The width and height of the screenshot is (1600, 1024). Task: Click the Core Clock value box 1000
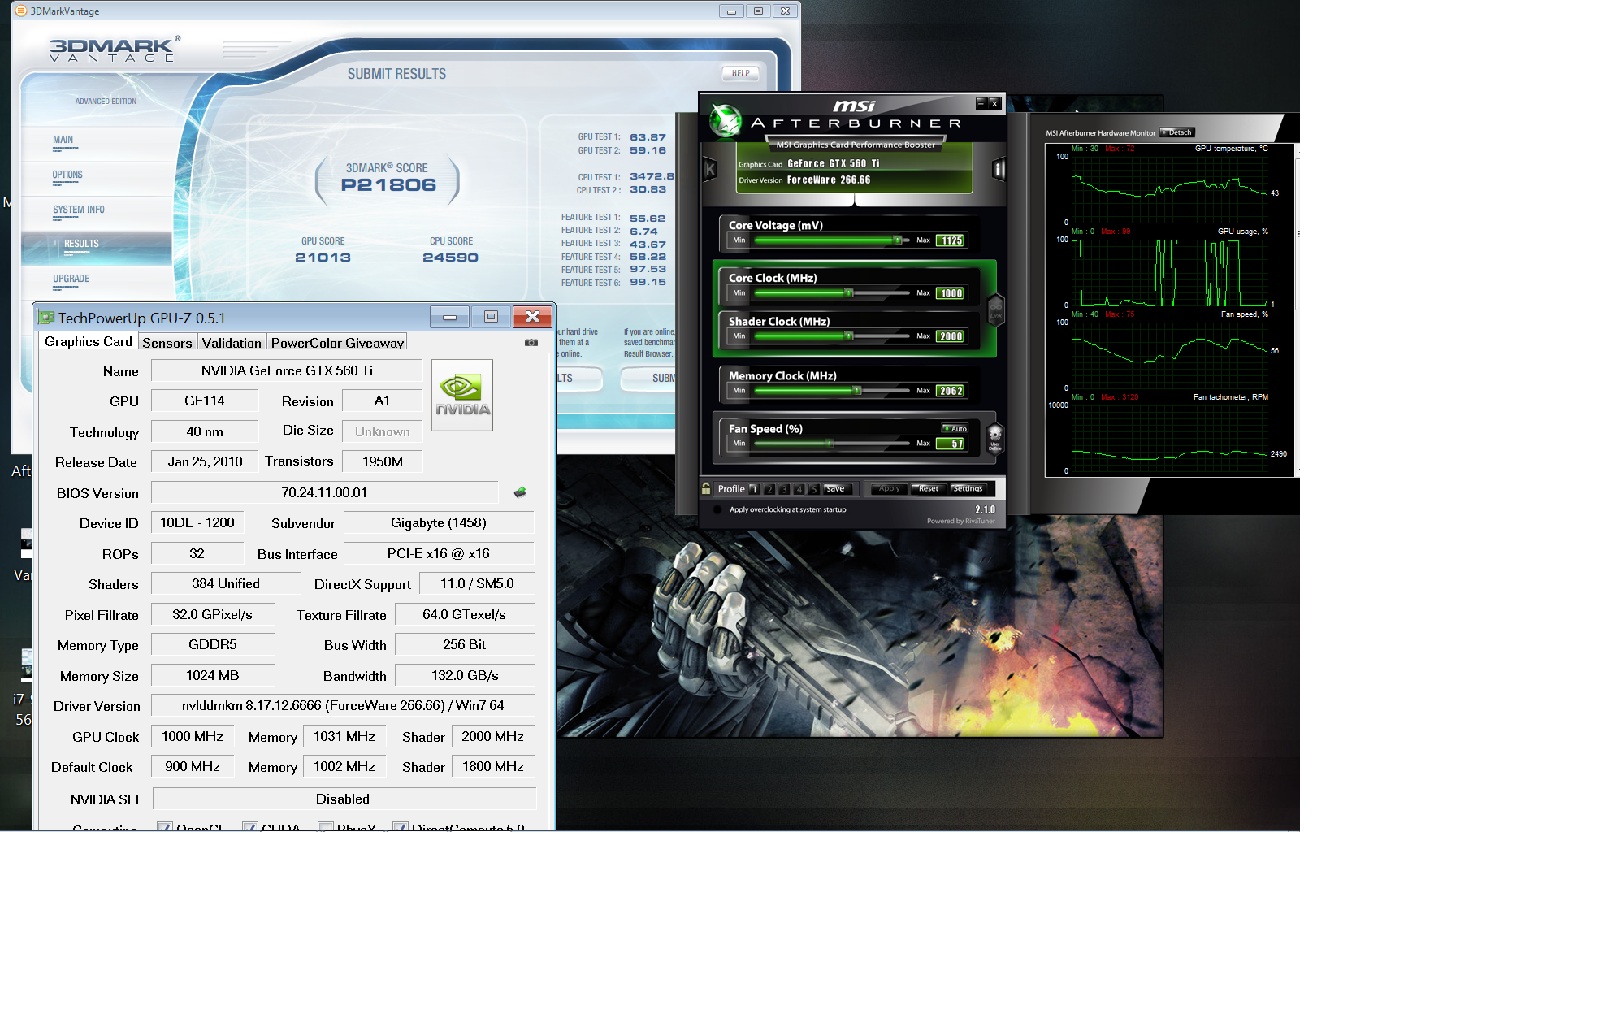pyautogui.click(x=951, y=293)
